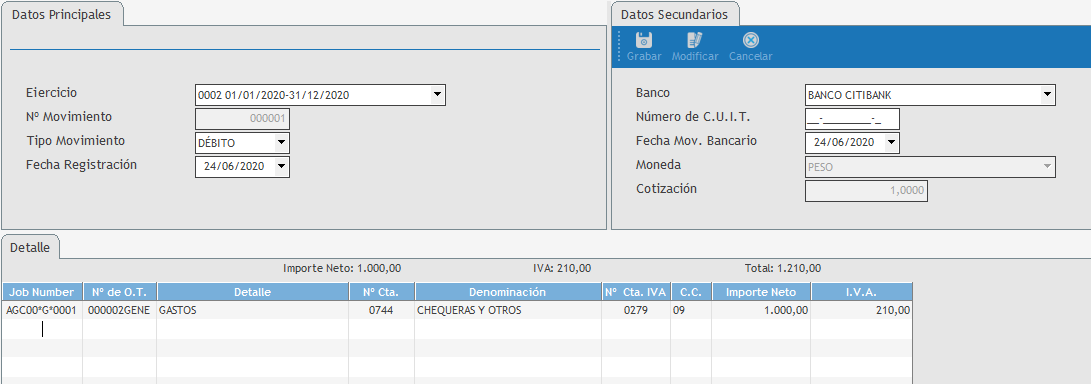
Task: Expand the Tipo Movimiento DÉBITO dropdown
Action: coord(281,143)
